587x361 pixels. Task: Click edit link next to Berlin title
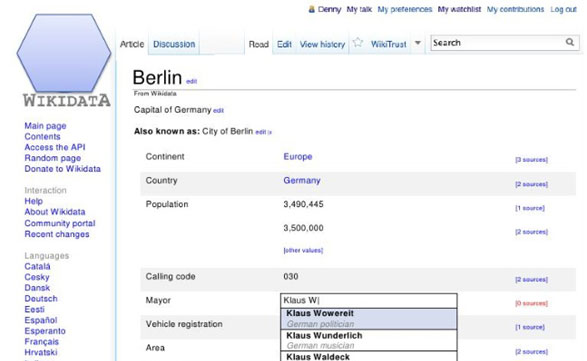pyautogui.click(x=191, y=81)
